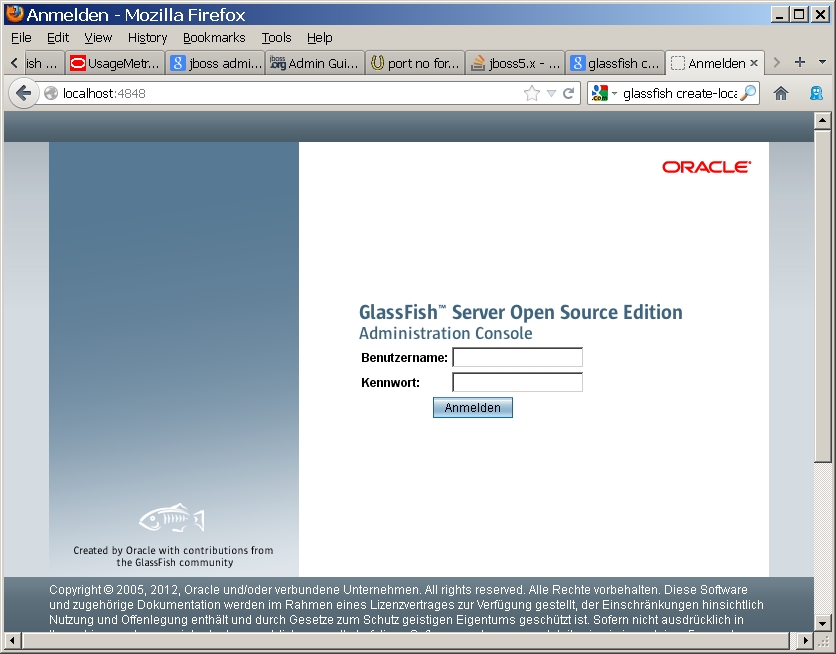The width and height of the screenshot is (836, 654).
Task: Show the URL history dropdown arrow
Action: [551, 94]
